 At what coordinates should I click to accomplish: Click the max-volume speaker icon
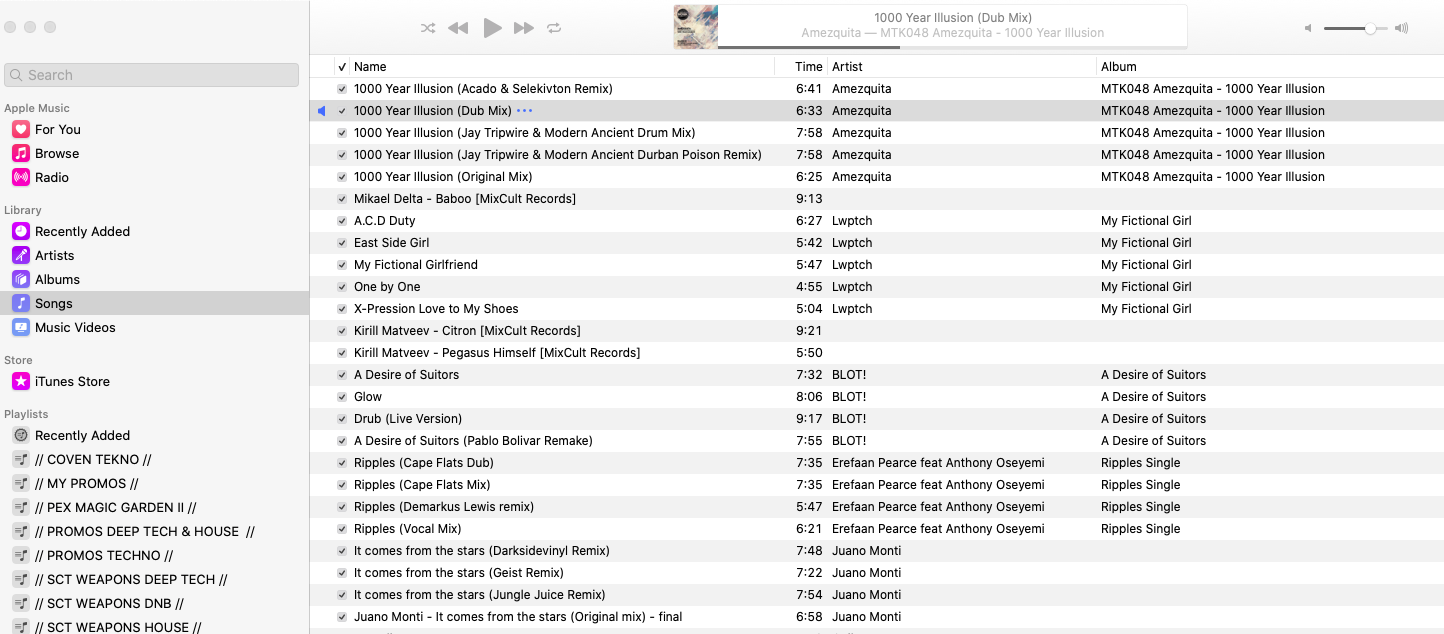click(1401, 29)
